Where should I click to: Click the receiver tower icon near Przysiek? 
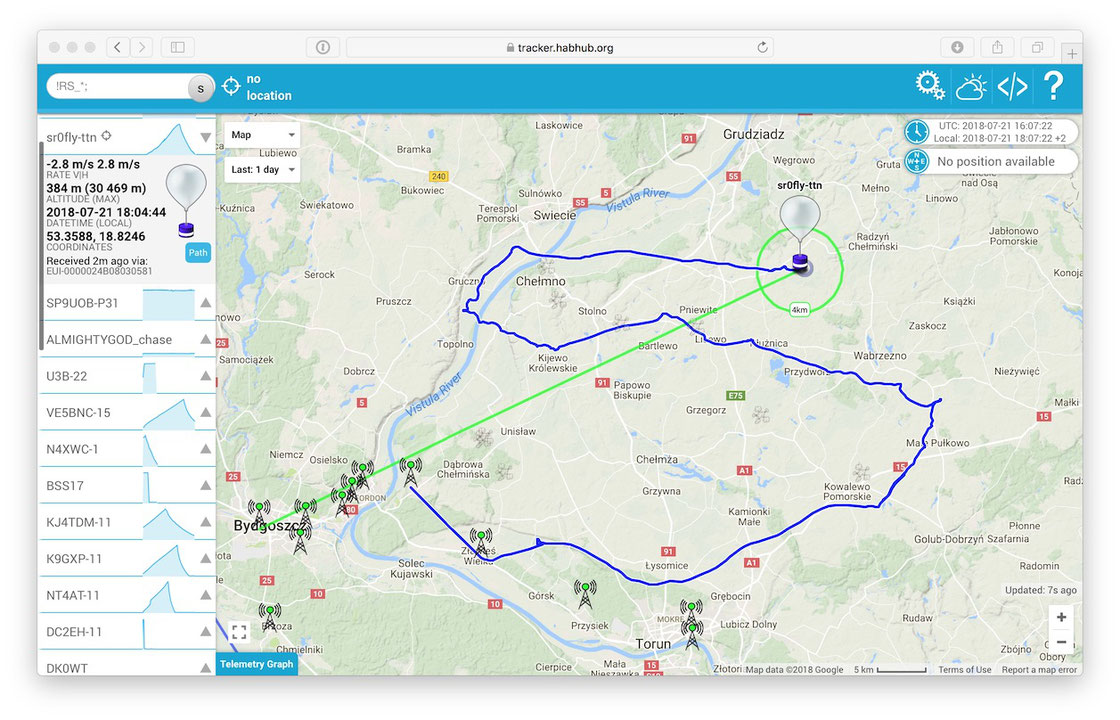coord(585,594)
